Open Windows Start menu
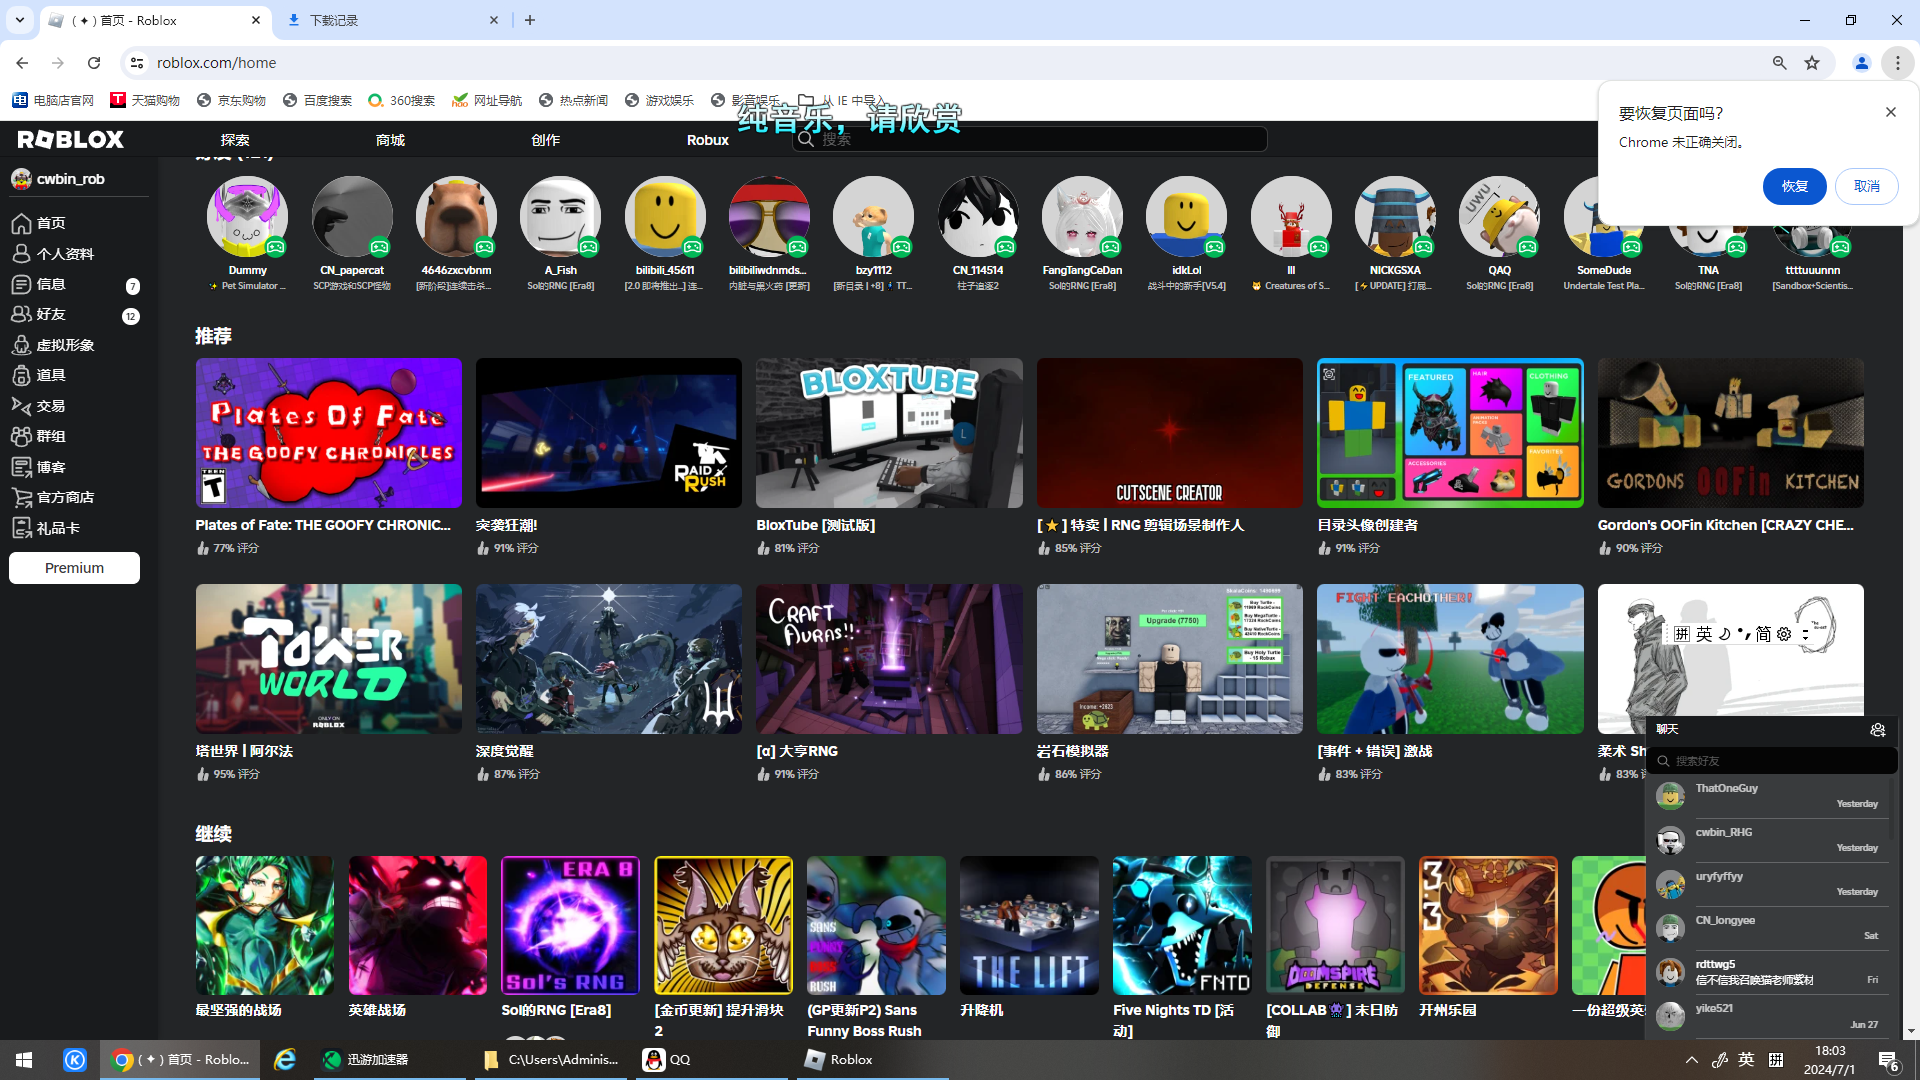The width and height of the screenshot is (1920, 1080). (24, 1060)
